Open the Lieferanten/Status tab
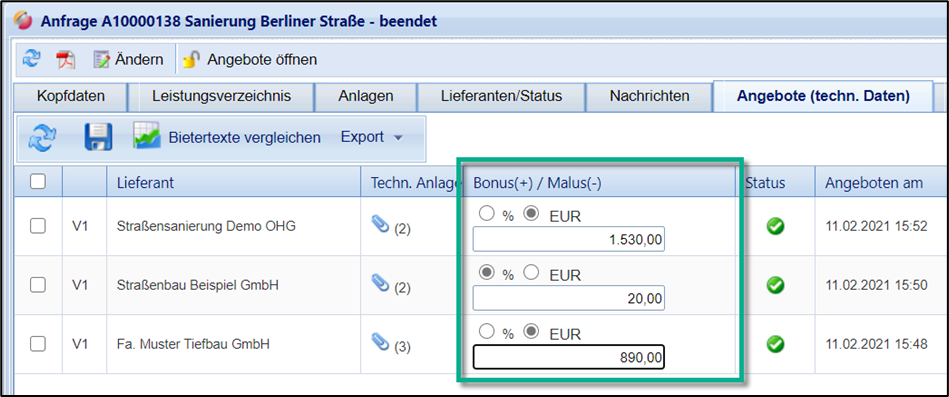Screen dimensions: 949x397 502,96
